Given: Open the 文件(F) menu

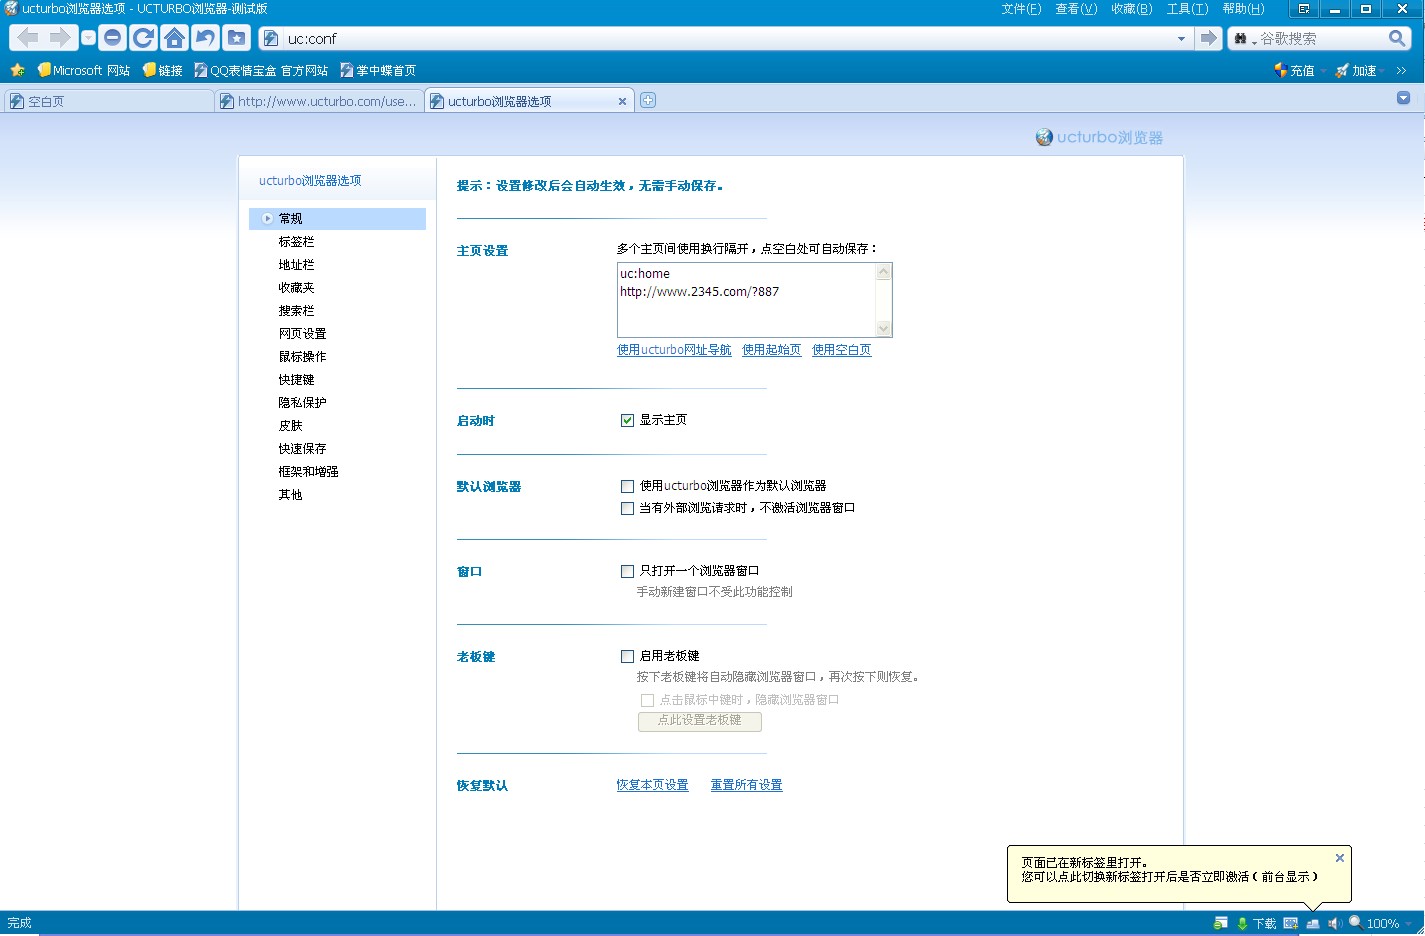Looking at the screenshot, I should click(x=1021, y=9).
